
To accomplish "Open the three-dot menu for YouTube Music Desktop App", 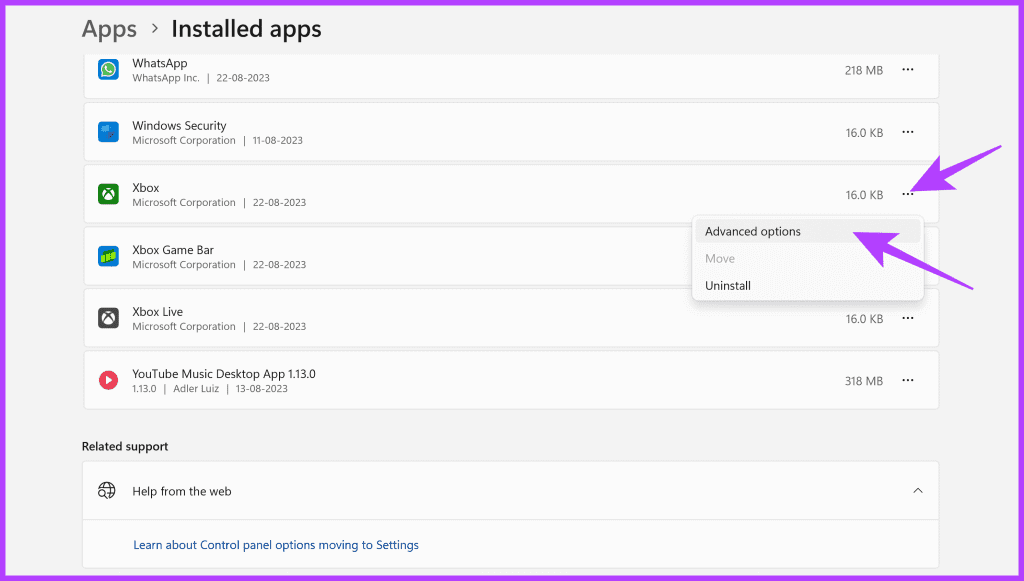I will [x=908, y=380].
